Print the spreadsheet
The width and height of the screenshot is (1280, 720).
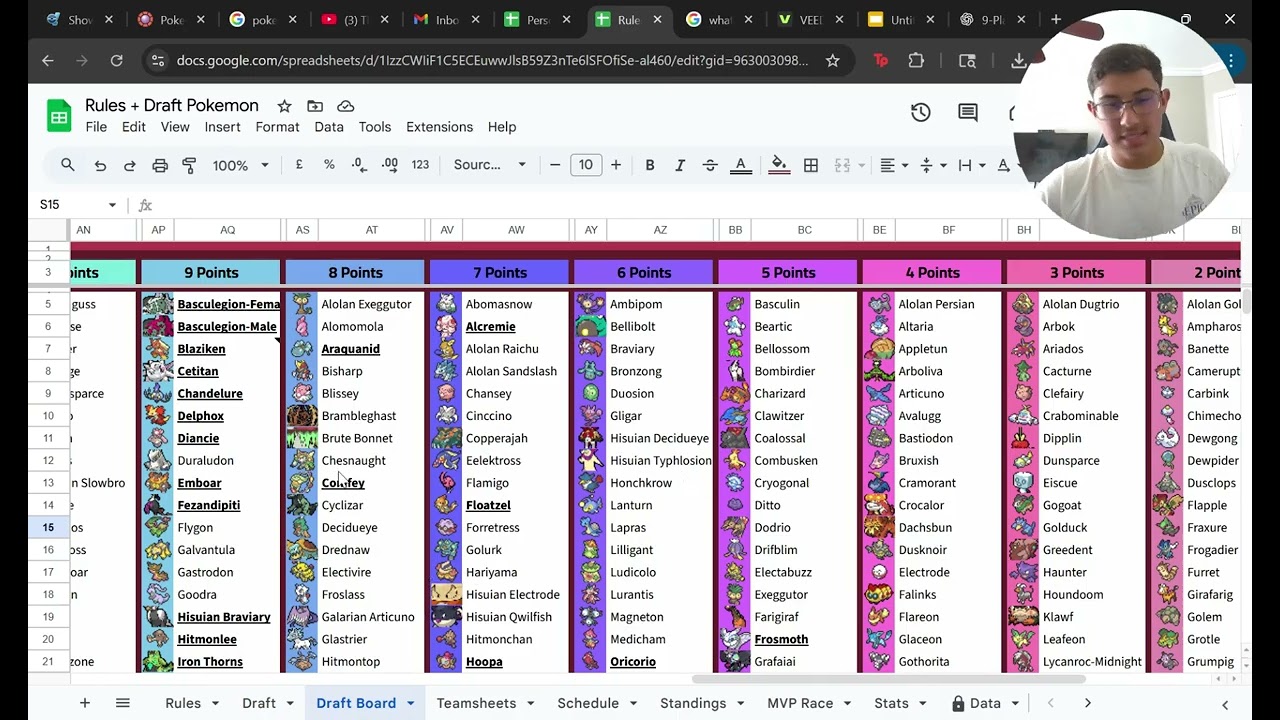pos(160,165)
